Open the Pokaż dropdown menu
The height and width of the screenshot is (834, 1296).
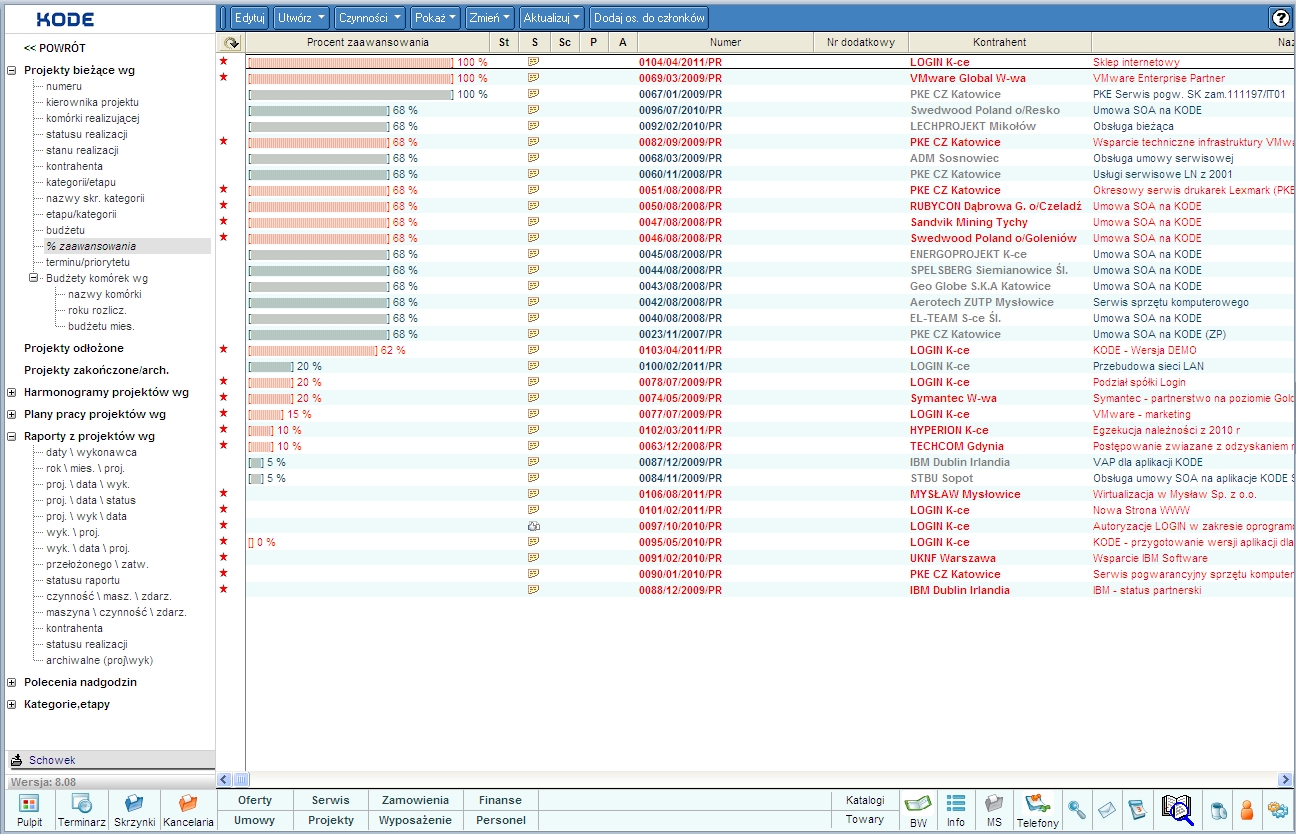point(435,17)
